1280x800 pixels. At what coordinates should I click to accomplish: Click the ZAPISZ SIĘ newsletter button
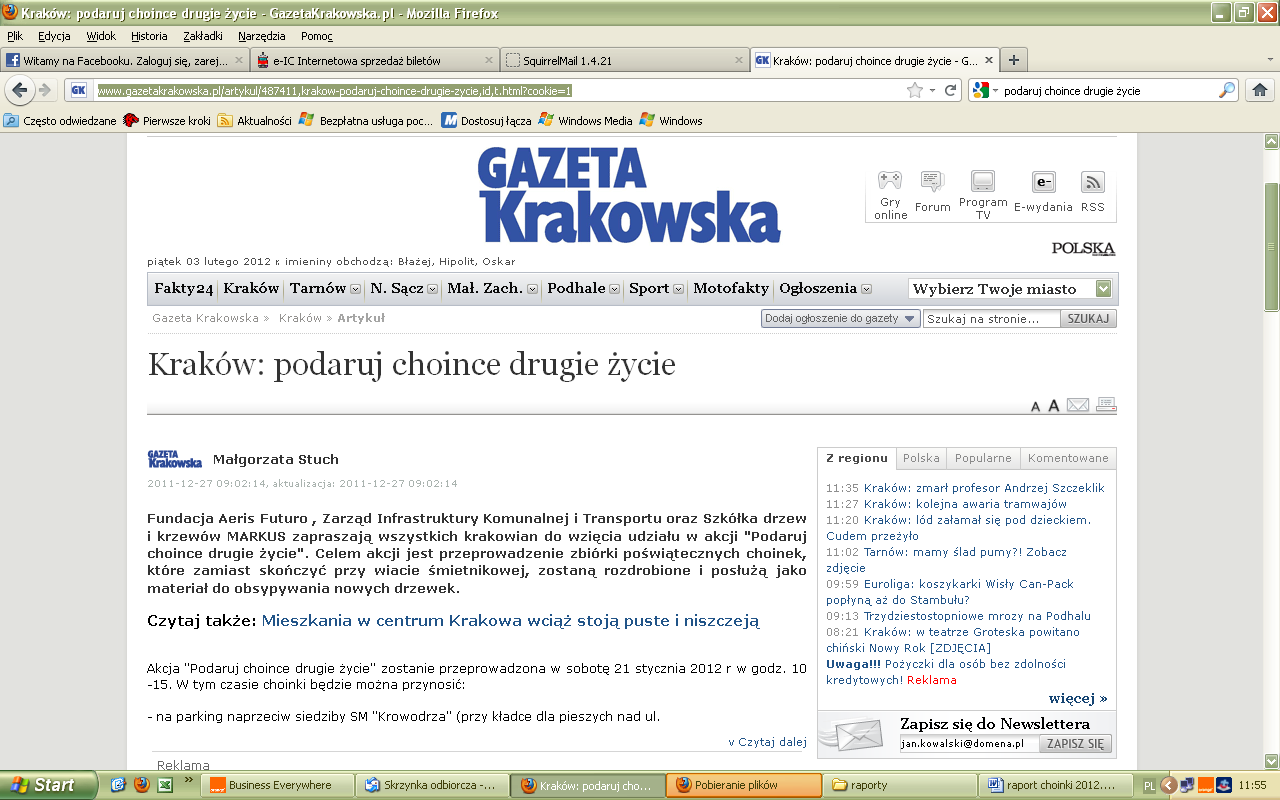pyautogui.click(x=1076, y=744)
